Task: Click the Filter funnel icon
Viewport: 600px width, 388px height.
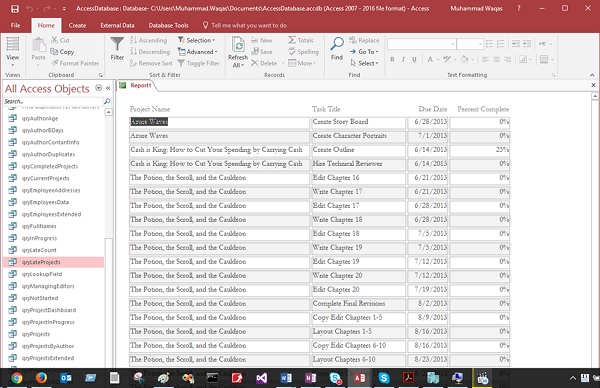Action: (x=117, y=44)
